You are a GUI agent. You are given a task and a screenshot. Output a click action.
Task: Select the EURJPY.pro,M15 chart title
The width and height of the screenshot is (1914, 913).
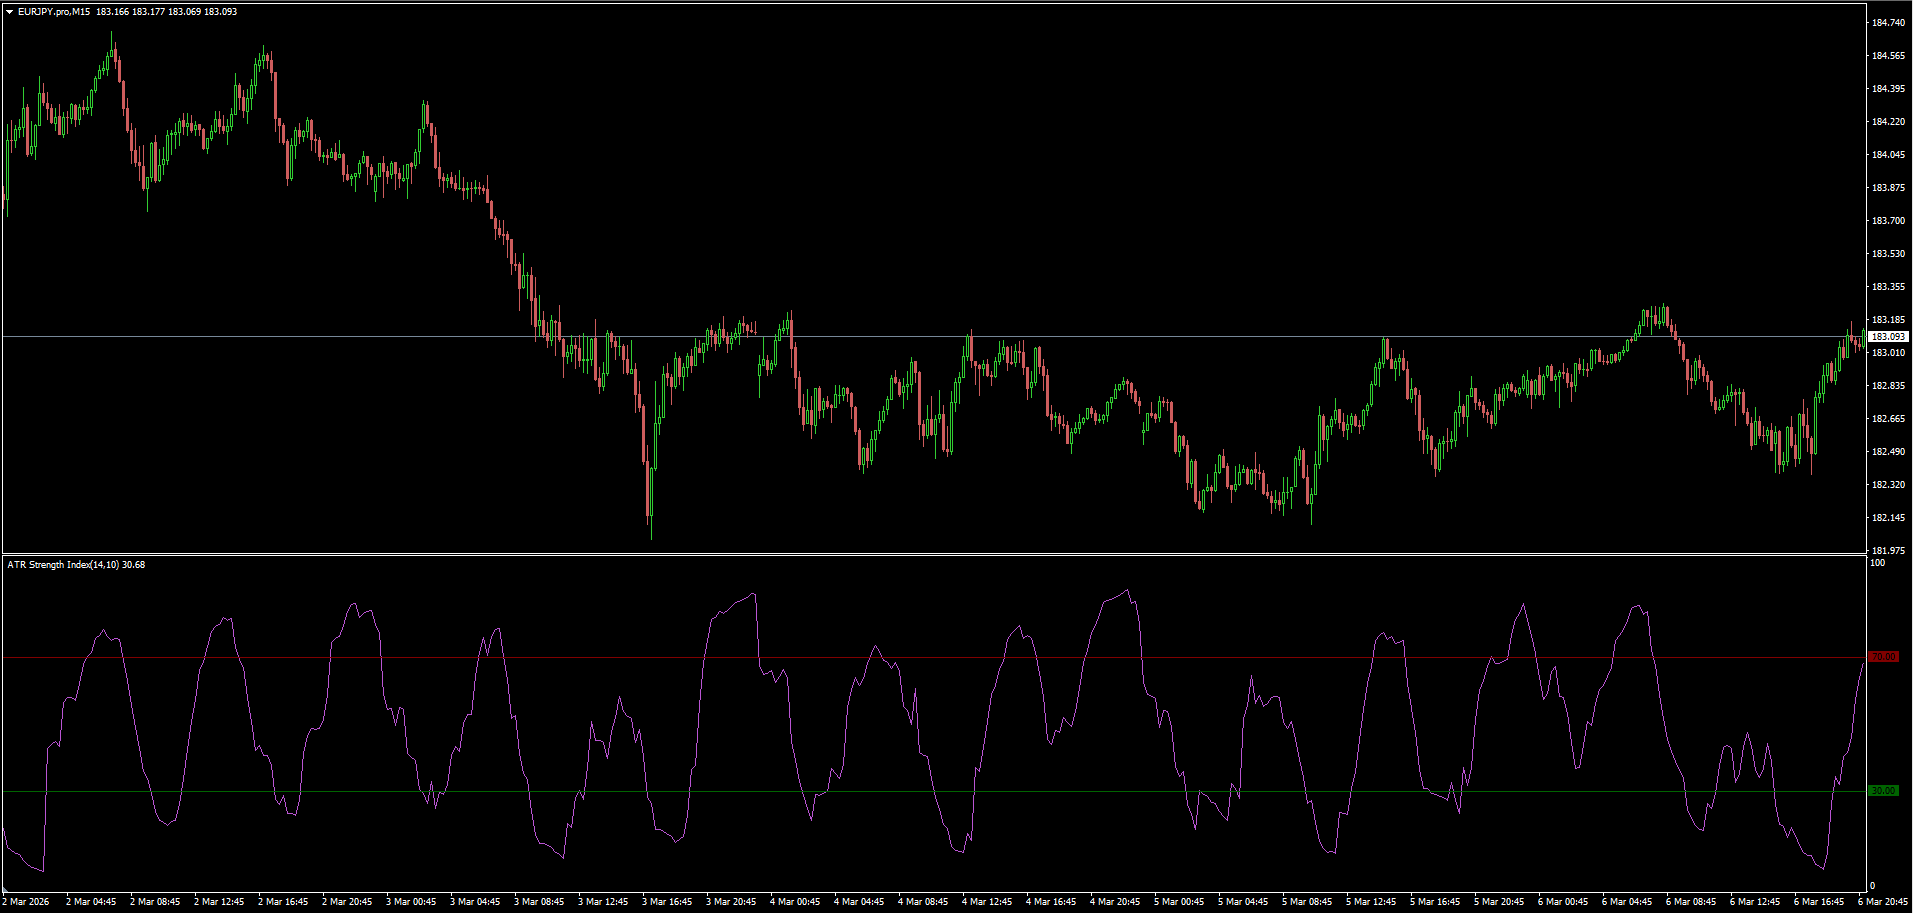point(53,10)
